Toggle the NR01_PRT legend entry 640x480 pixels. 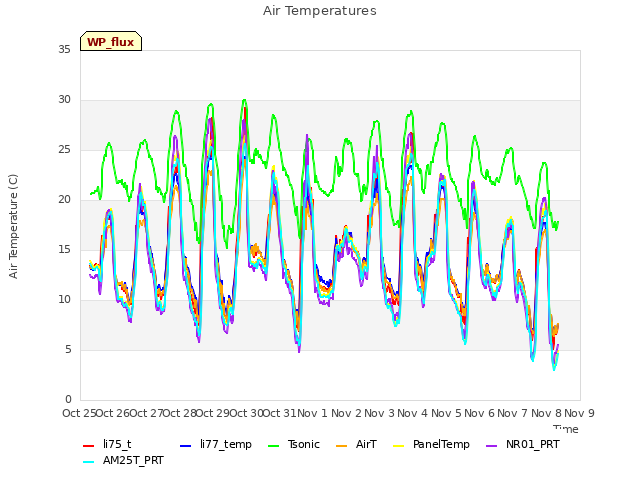point(522,444)
